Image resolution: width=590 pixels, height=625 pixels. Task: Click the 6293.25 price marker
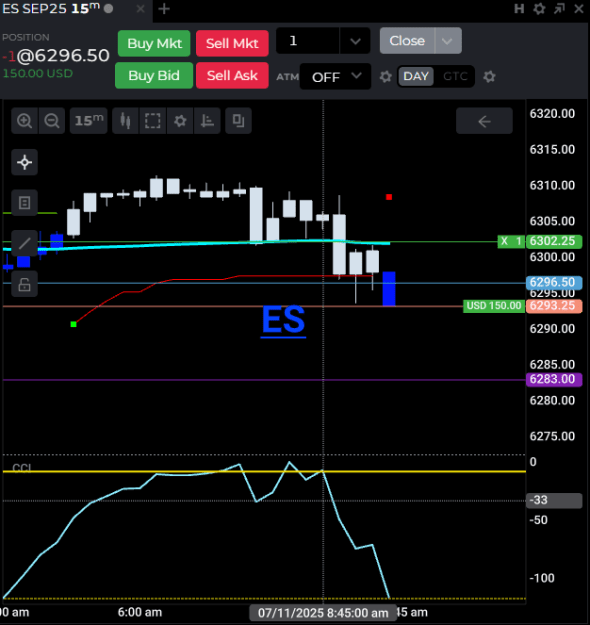point(554,306)
